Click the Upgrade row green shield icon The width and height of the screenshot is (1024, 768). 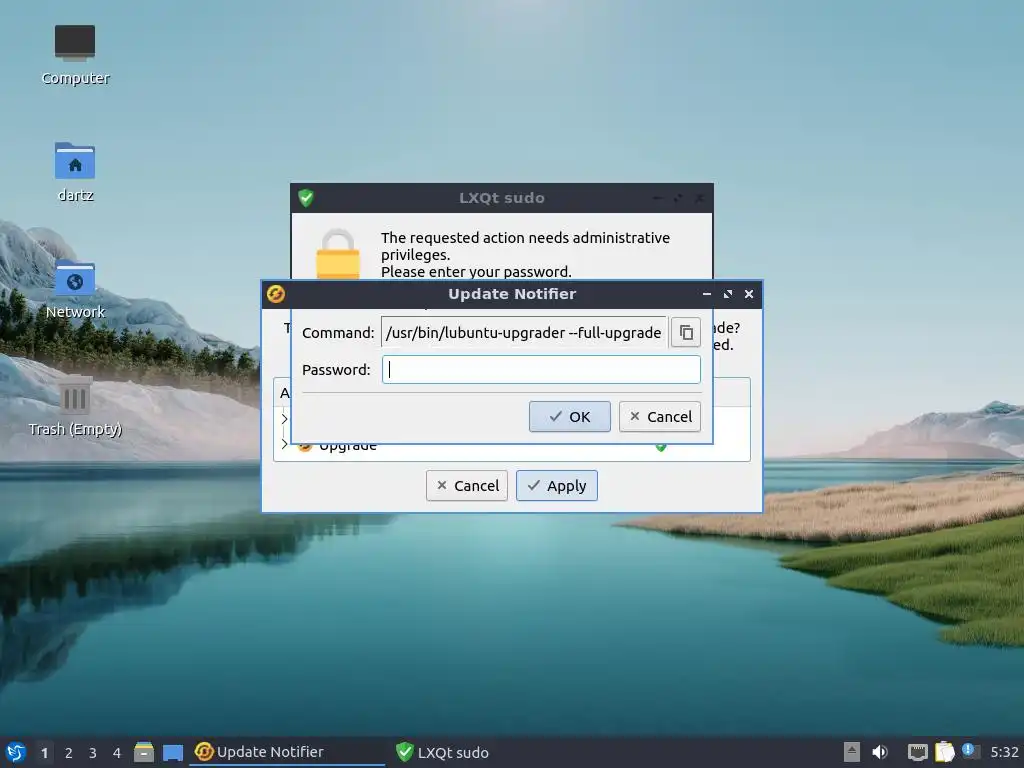click(661, 447)
